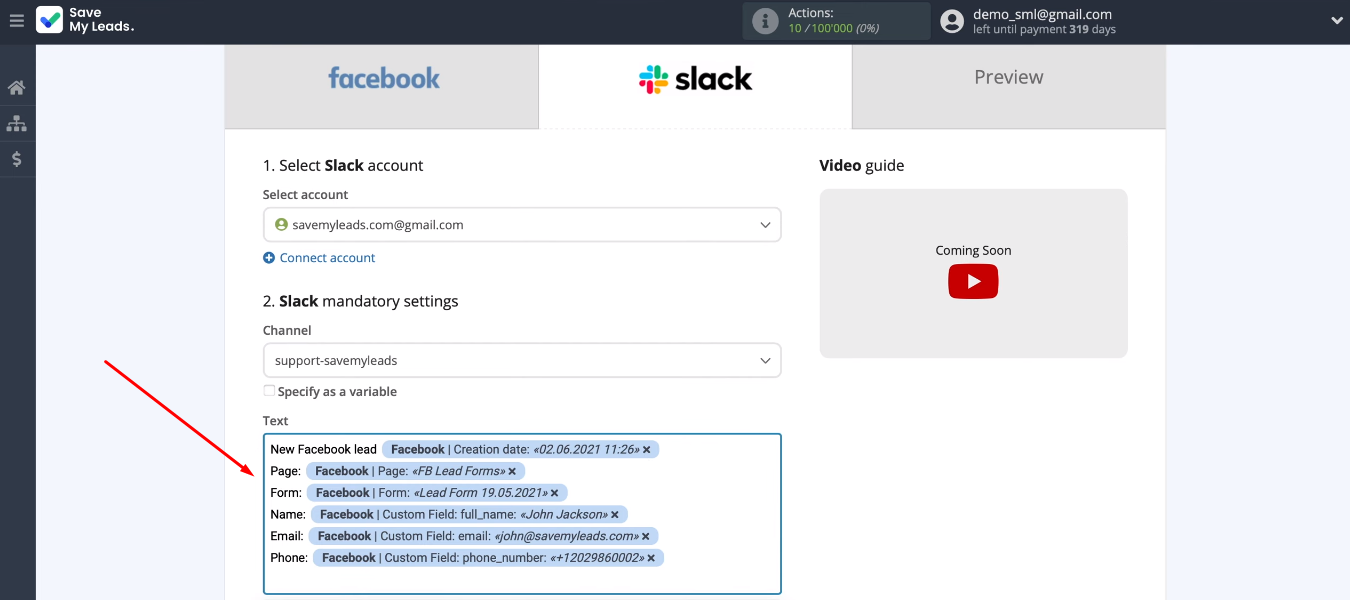Open the hamburger menu icon
Image resolution: width=1350 pixels, height=600 pixels.
pos(16,20)
